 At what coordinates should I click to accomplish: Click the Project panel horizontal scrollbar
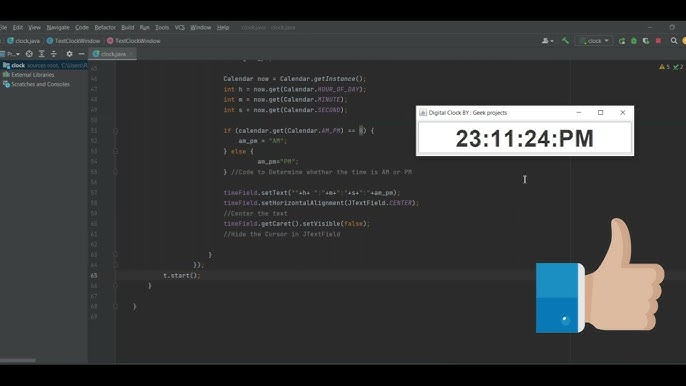click(x=18, y=361)
